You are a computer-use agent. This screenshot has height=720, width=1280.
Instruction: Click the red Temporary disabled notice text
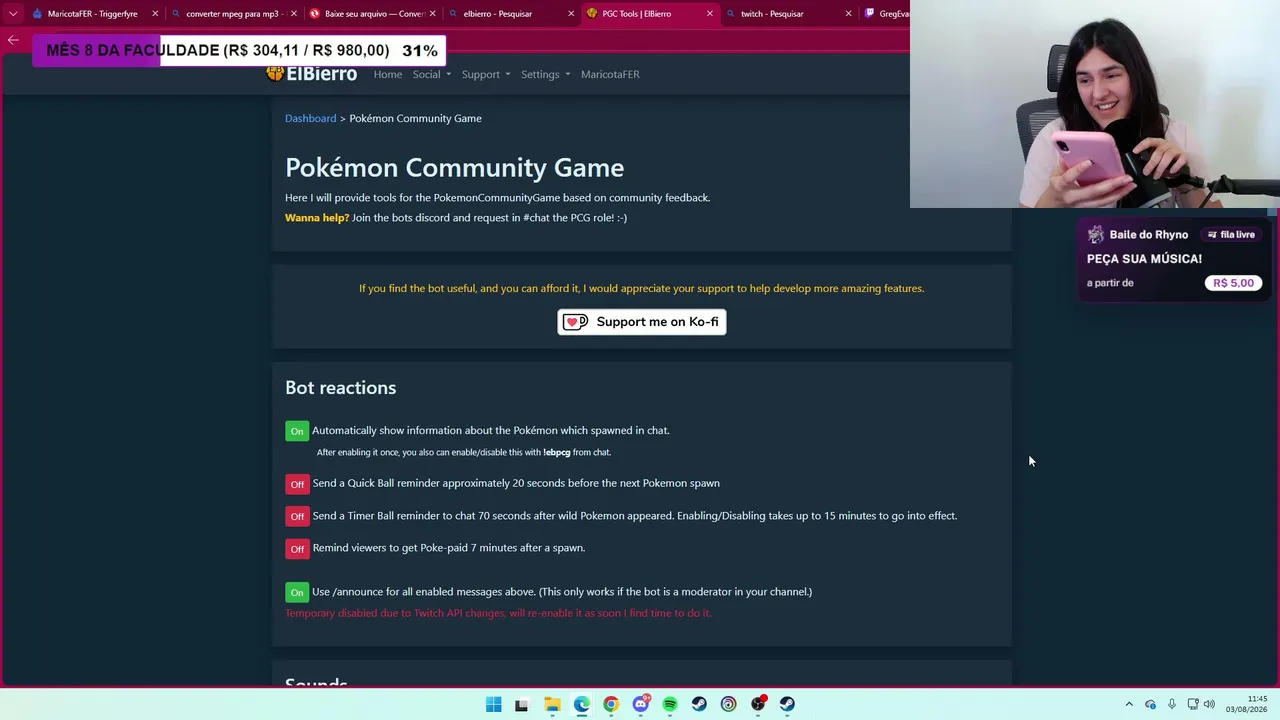tap(498, 613)
